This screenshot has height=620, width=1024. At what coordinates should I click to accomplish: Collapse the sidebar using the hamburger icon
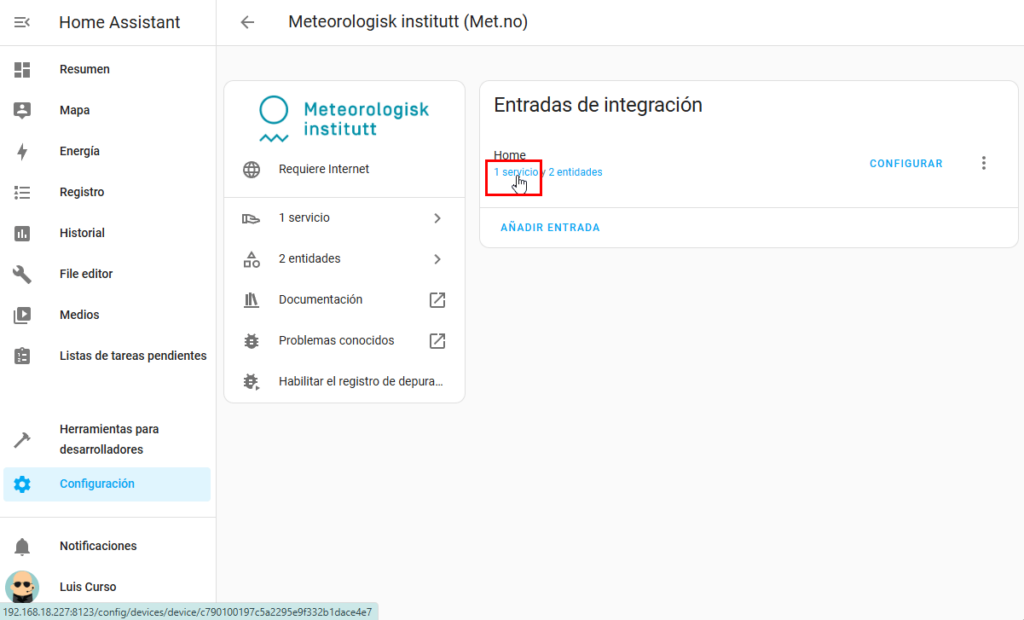22,22
